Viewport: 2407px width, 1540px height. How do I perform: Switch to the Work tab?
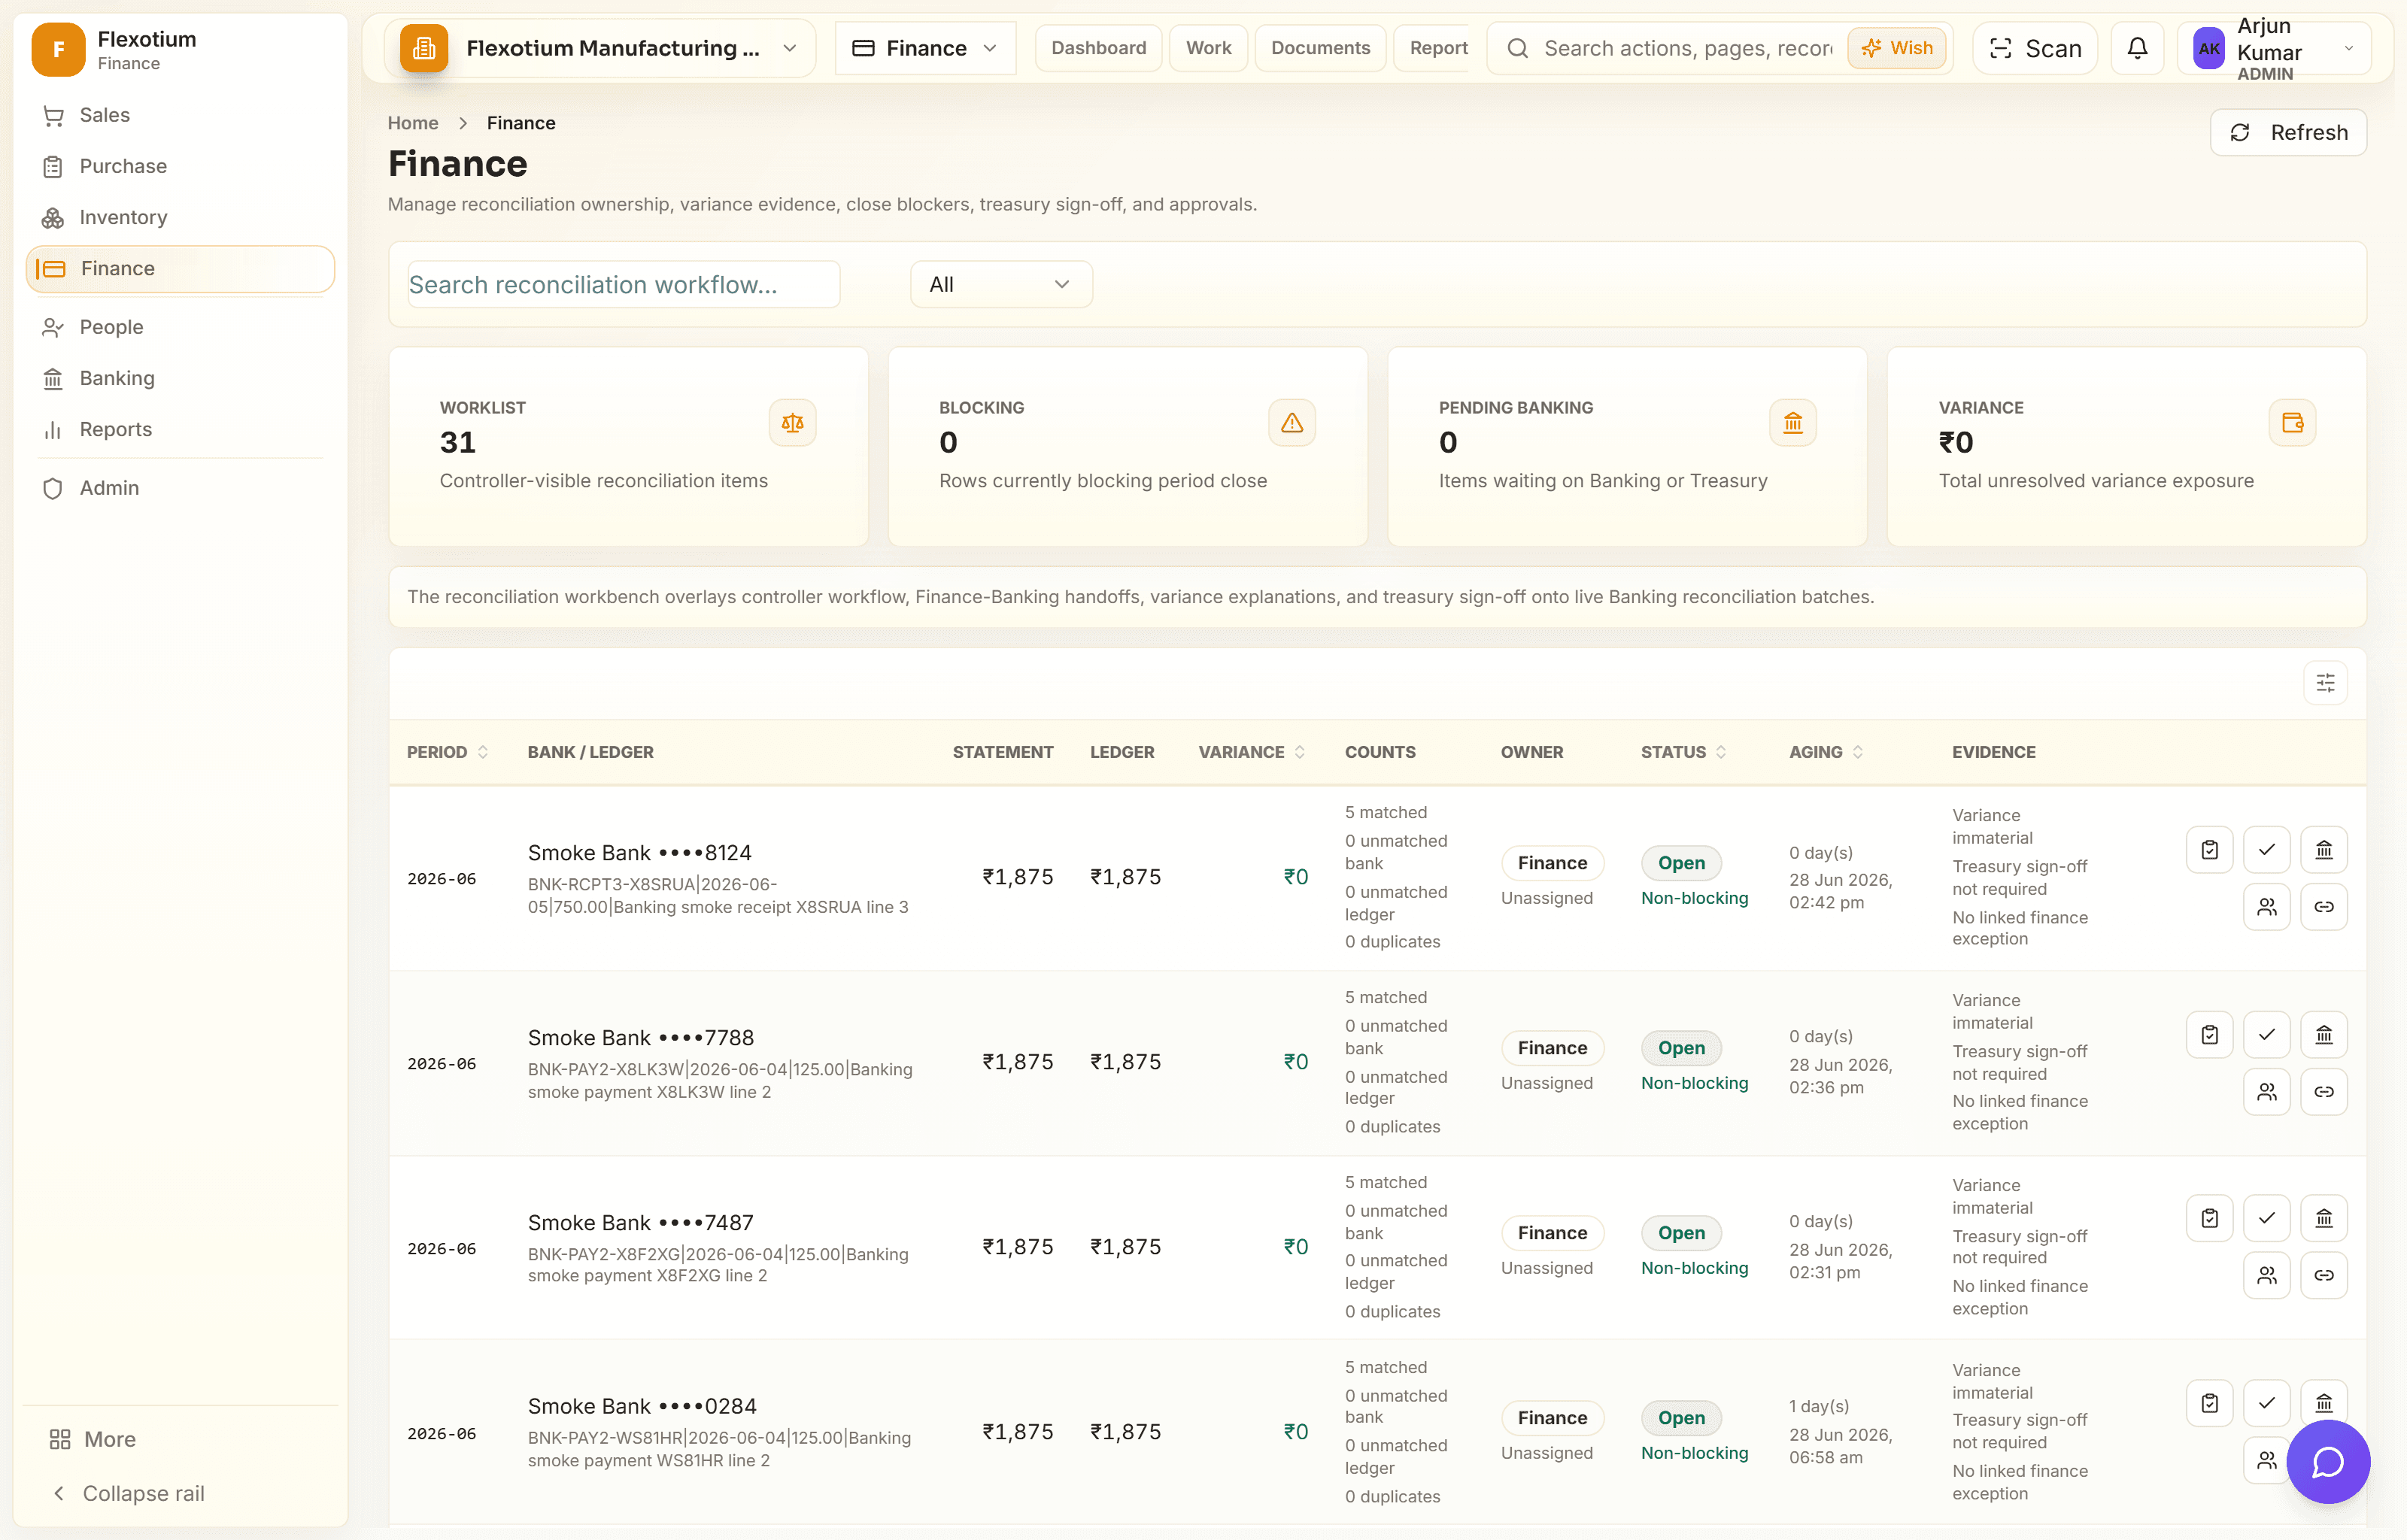coord(1208,48)
